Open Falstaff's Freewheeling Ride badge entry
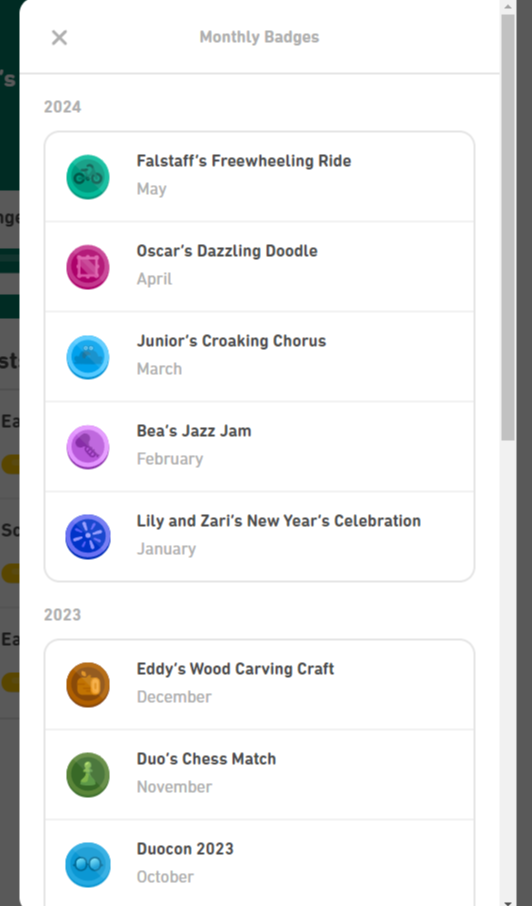Image resolution: width=532 pixels, height=906 pixels. [x=259, y=177]
